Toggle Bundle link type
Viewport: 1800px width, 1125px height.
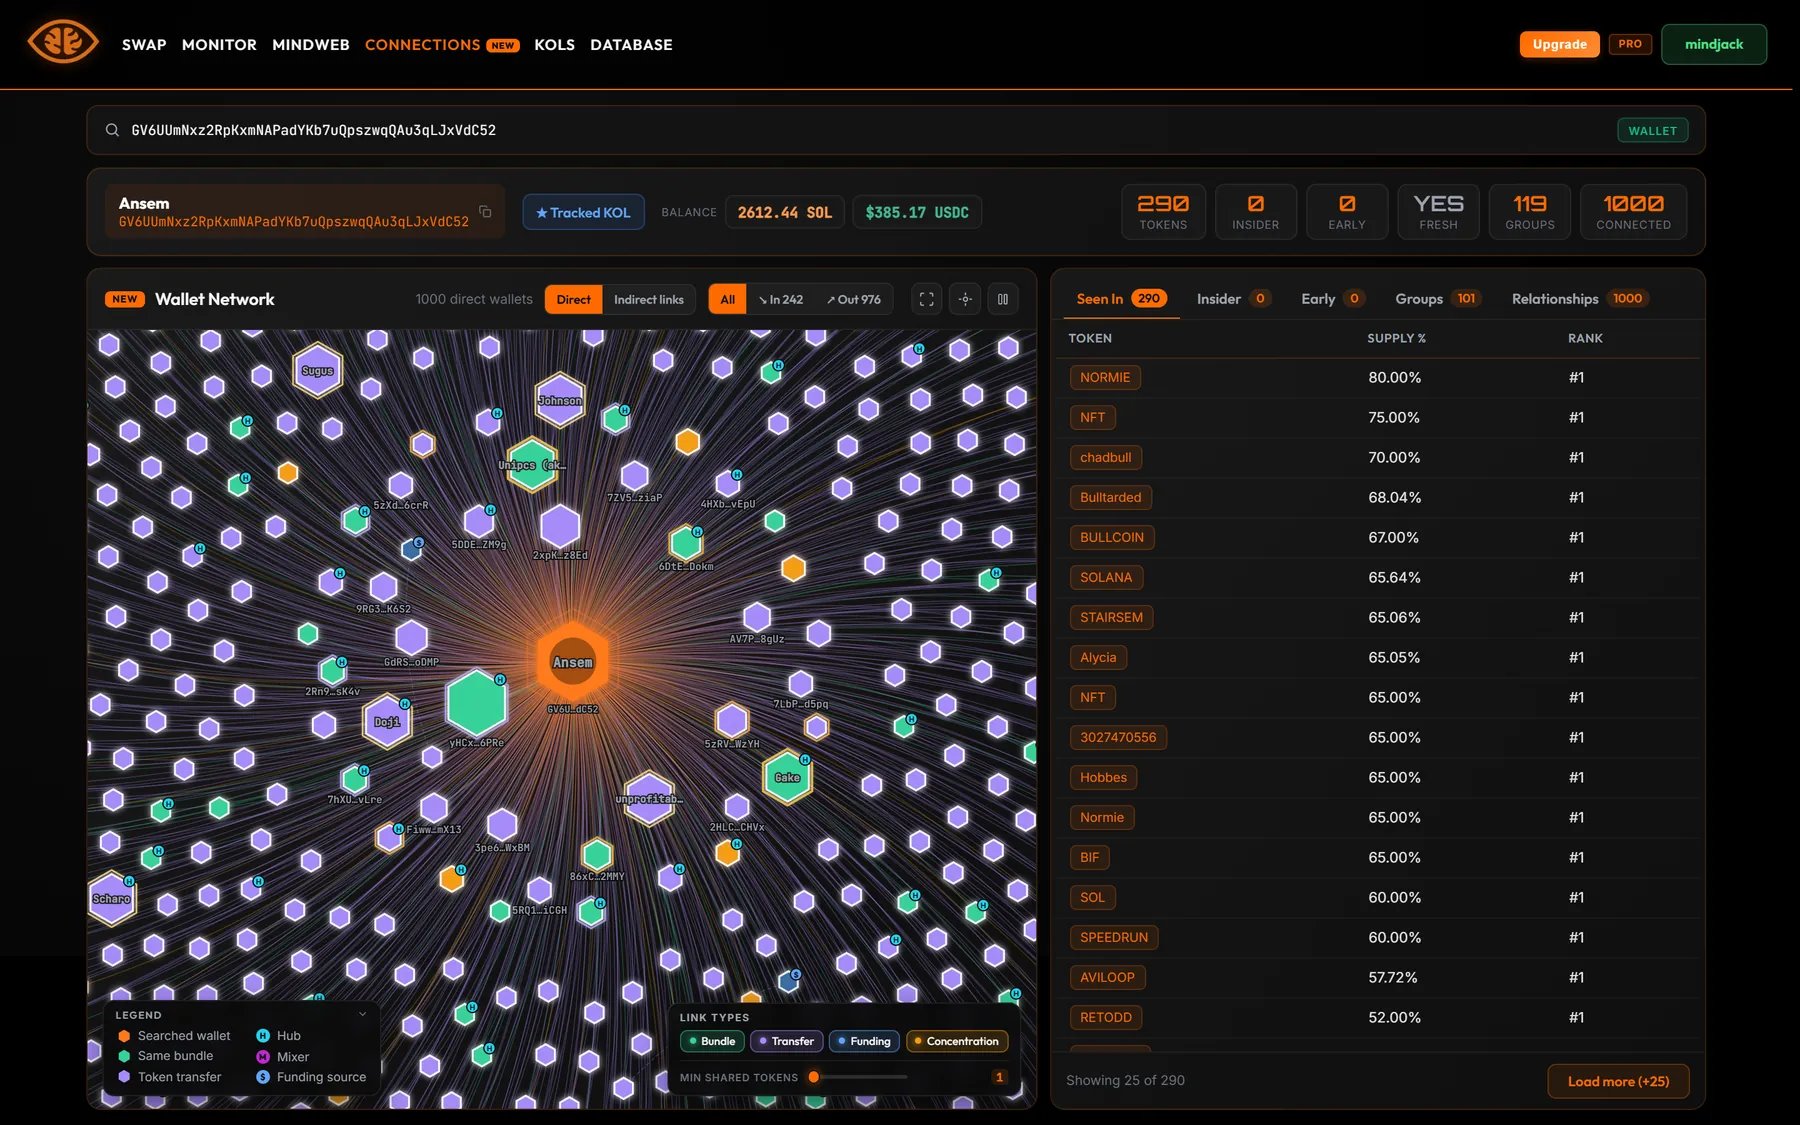[713, 1041]
